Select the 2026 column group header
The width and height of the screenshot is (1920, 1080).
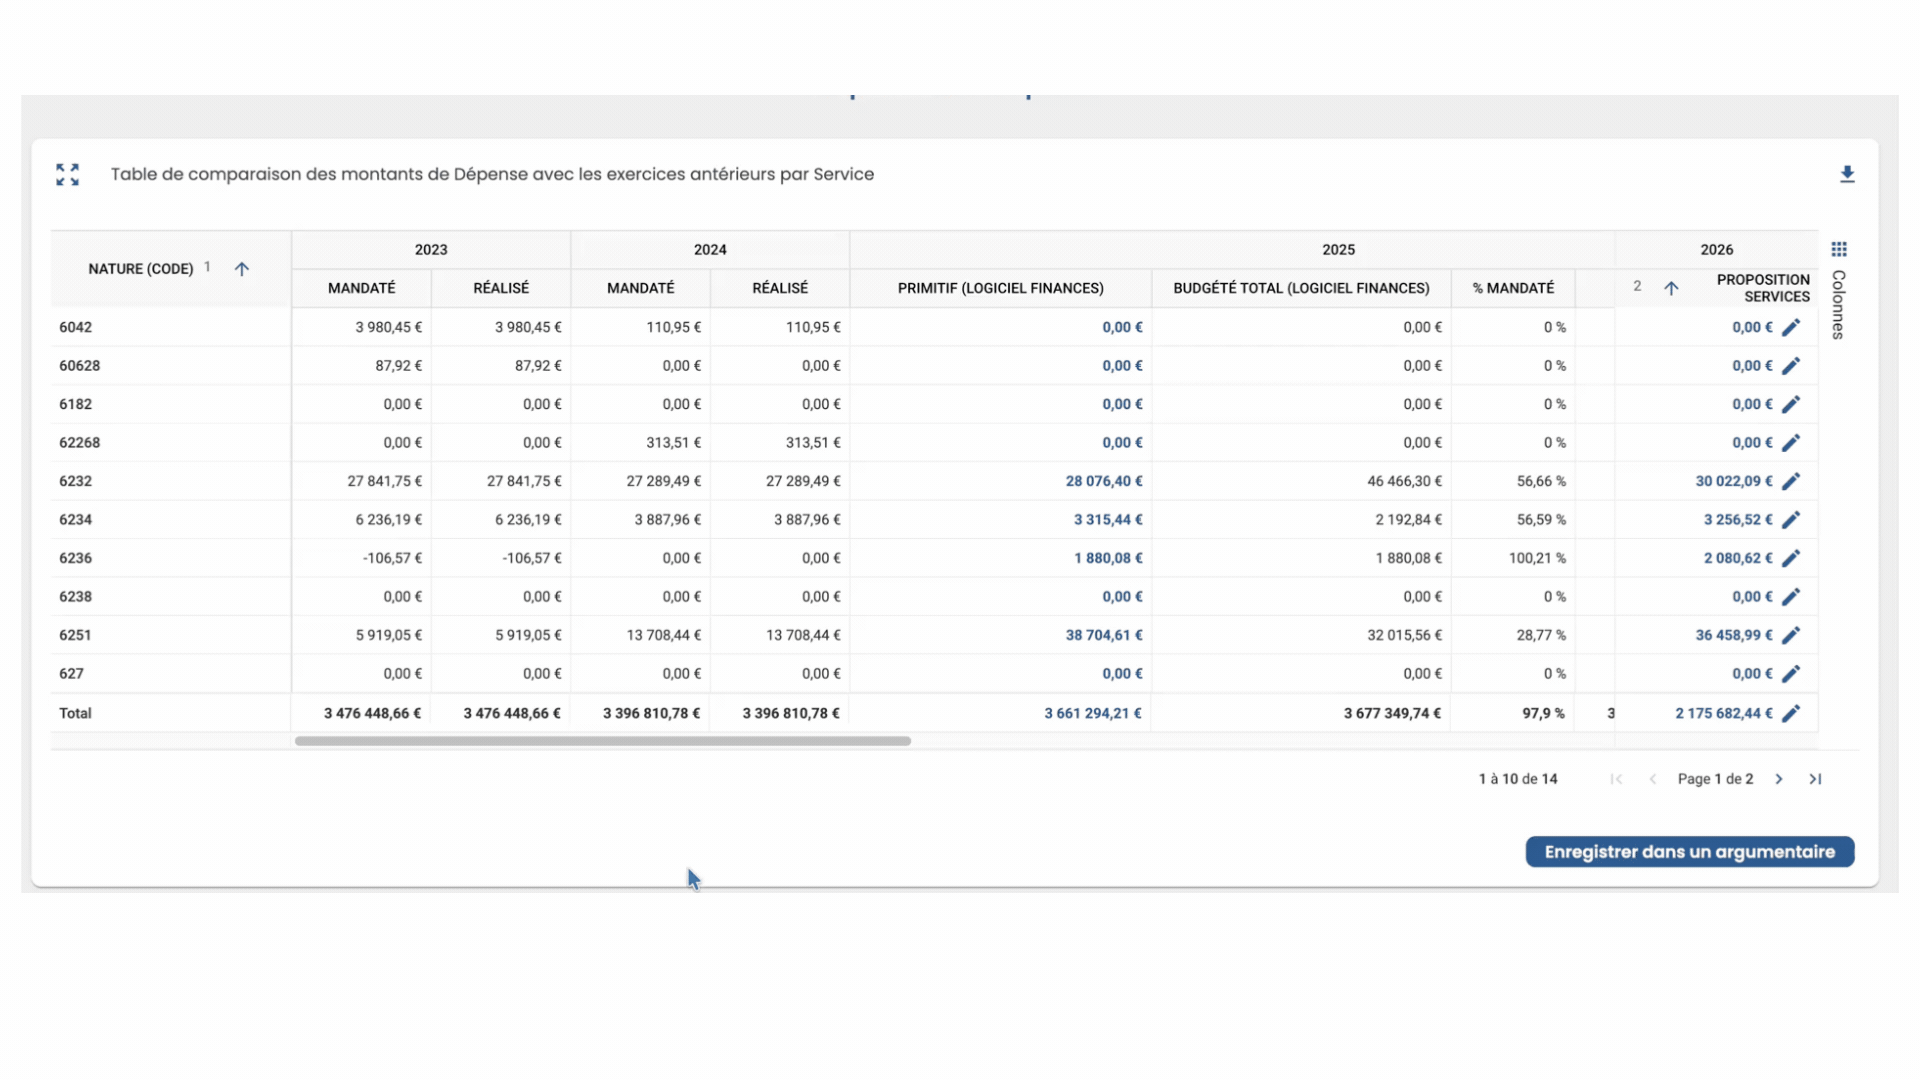tap(1716, 249)
